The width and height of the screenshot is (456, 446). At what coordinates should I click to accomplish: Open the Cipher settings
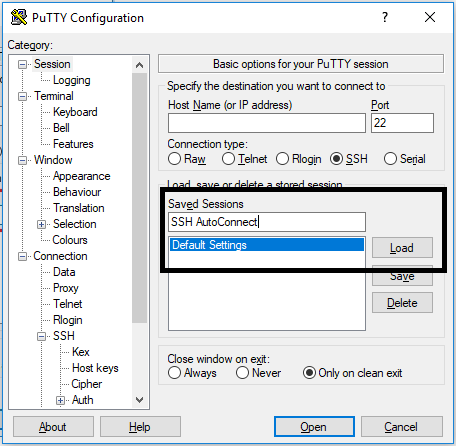click(87, 384)
